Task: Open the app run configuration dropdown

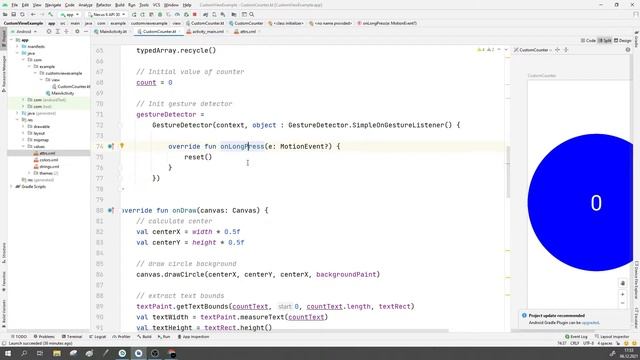Action: click(70, 14)
